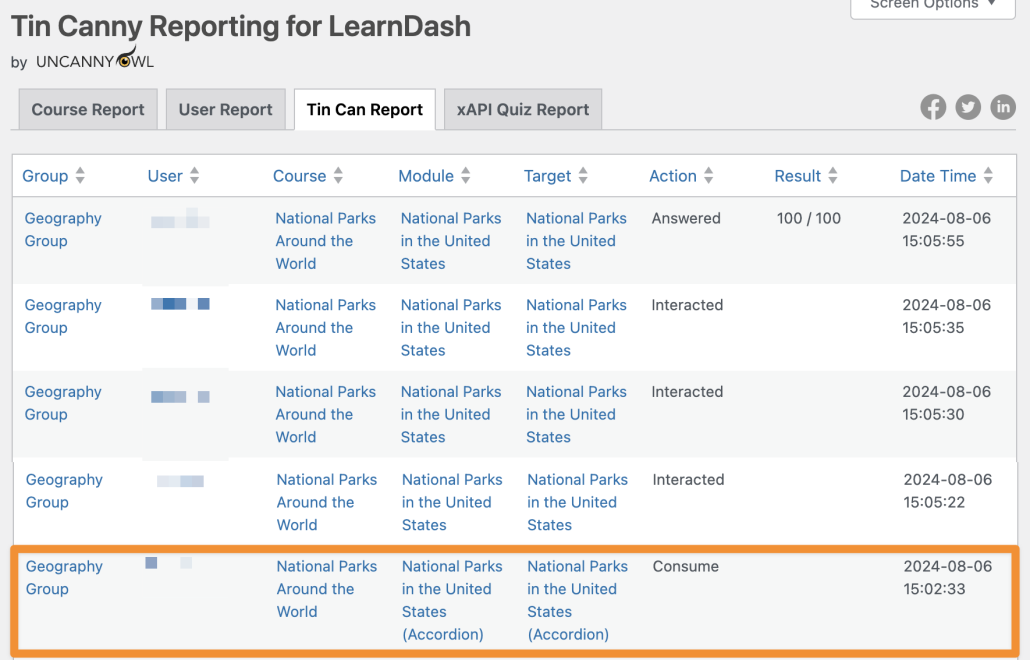Sort table by Group column arrows
This screenshot has height=660, width=1030.
(80, 176)
